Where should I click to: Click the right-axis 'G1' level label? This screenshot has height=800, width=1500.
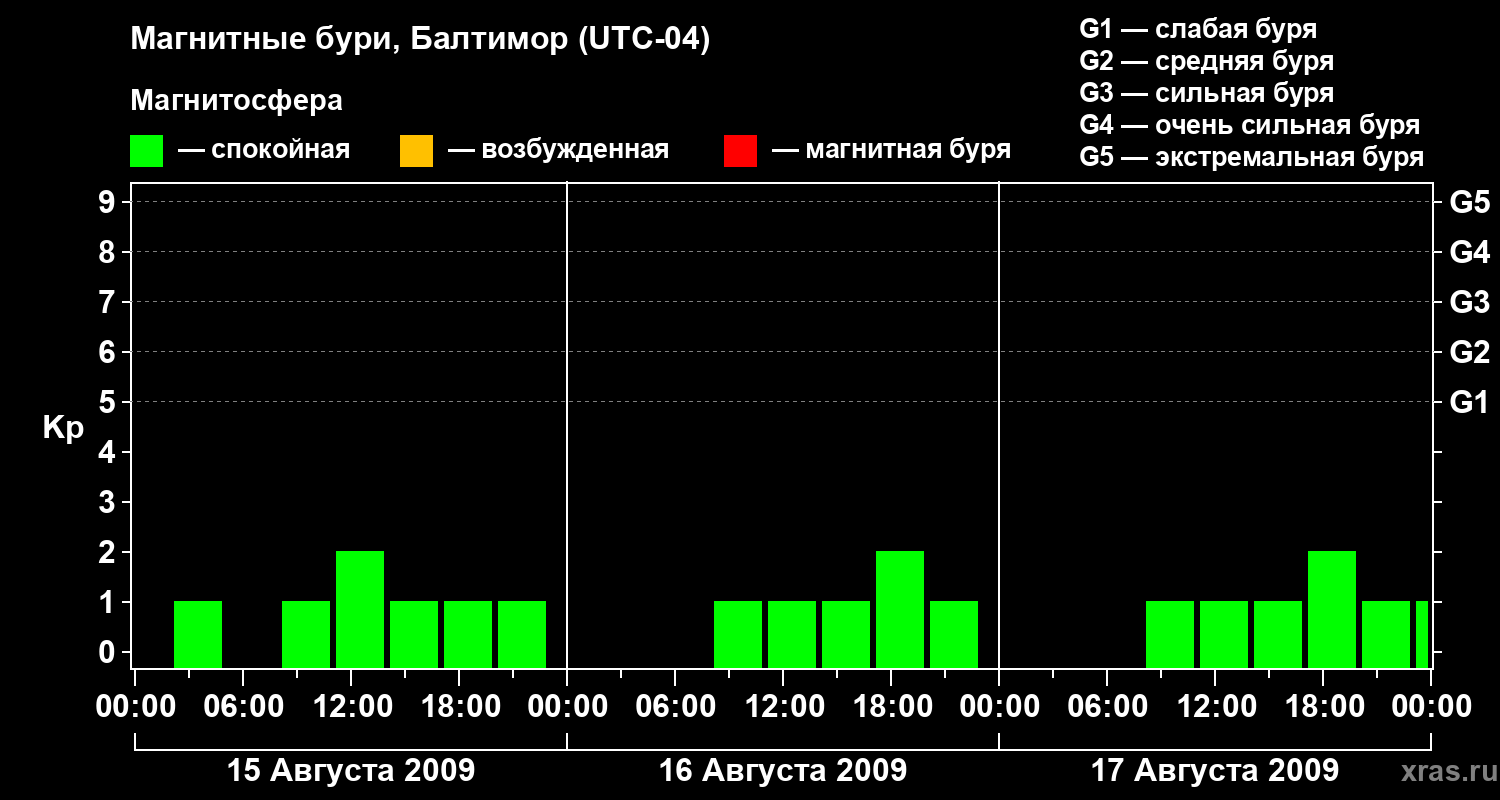coord(1470,402)
